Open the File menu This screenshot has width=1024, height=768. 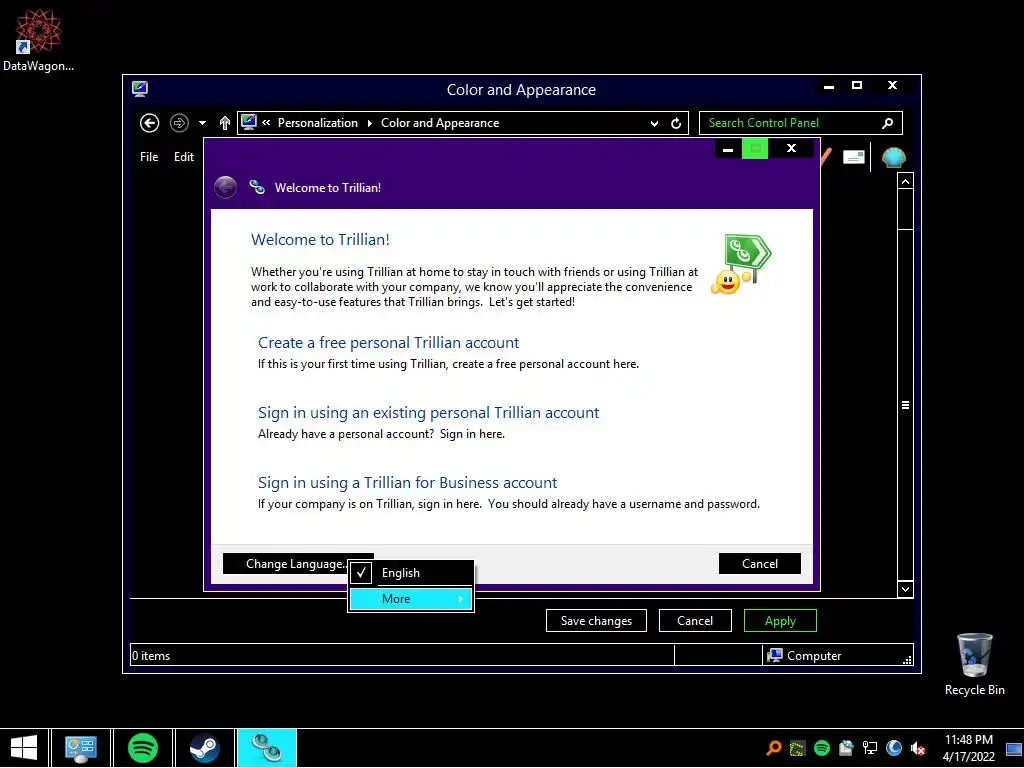(149, 157)
